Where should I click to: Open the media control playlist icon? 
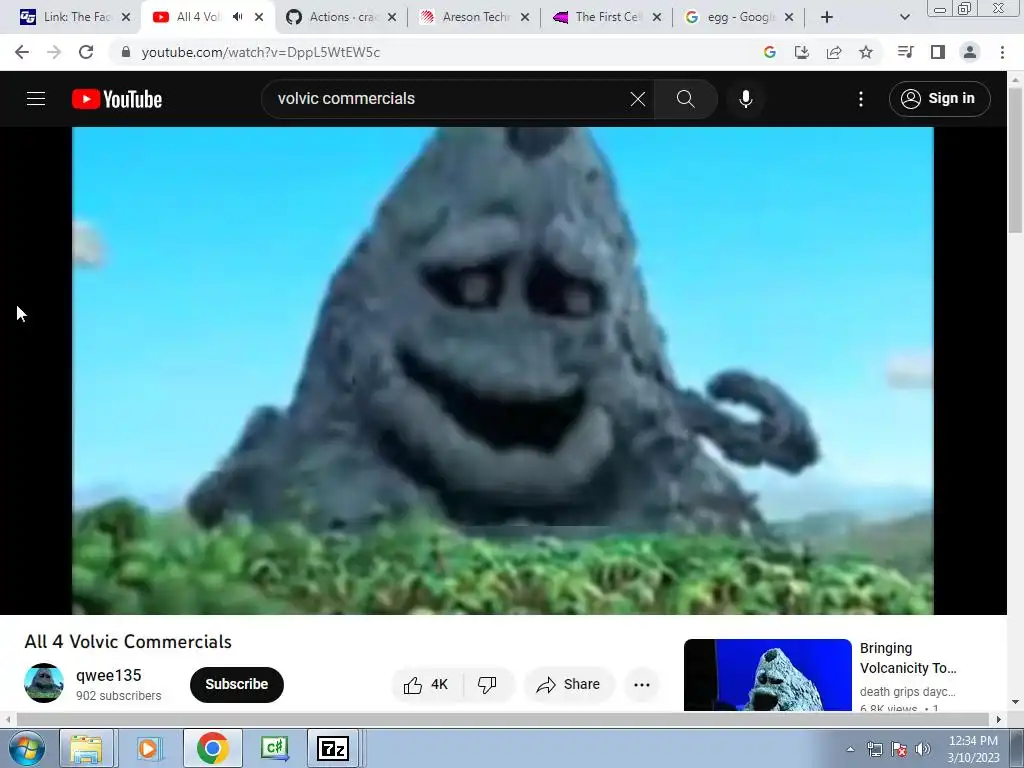click(x=905, y=52)
